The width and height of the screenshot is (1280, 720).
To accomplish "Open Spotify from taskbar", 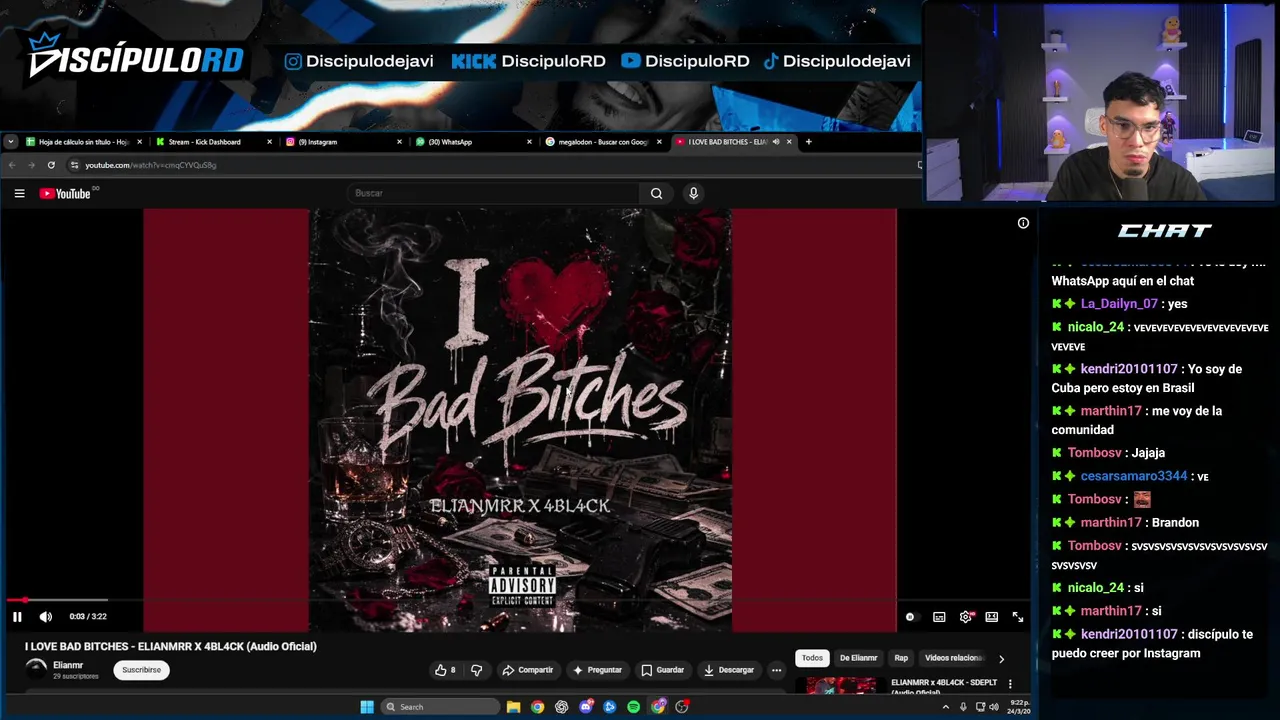I will (633, 707).
